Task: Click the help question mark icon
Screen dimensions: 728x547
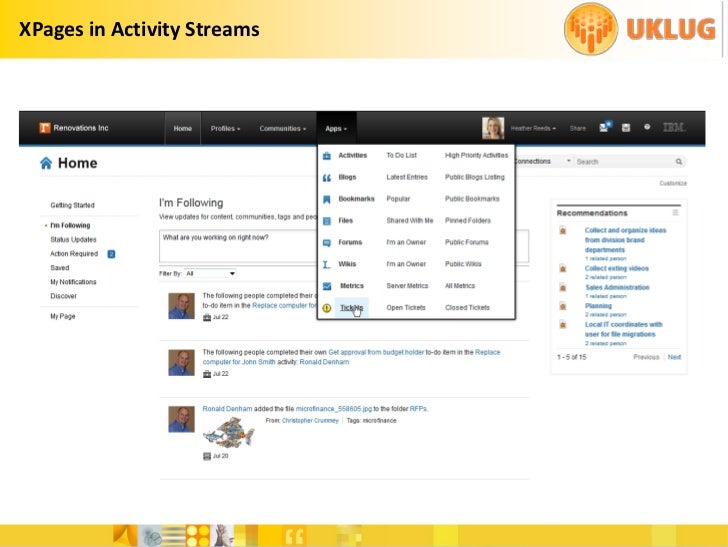Action: click(x=647, y=127)
